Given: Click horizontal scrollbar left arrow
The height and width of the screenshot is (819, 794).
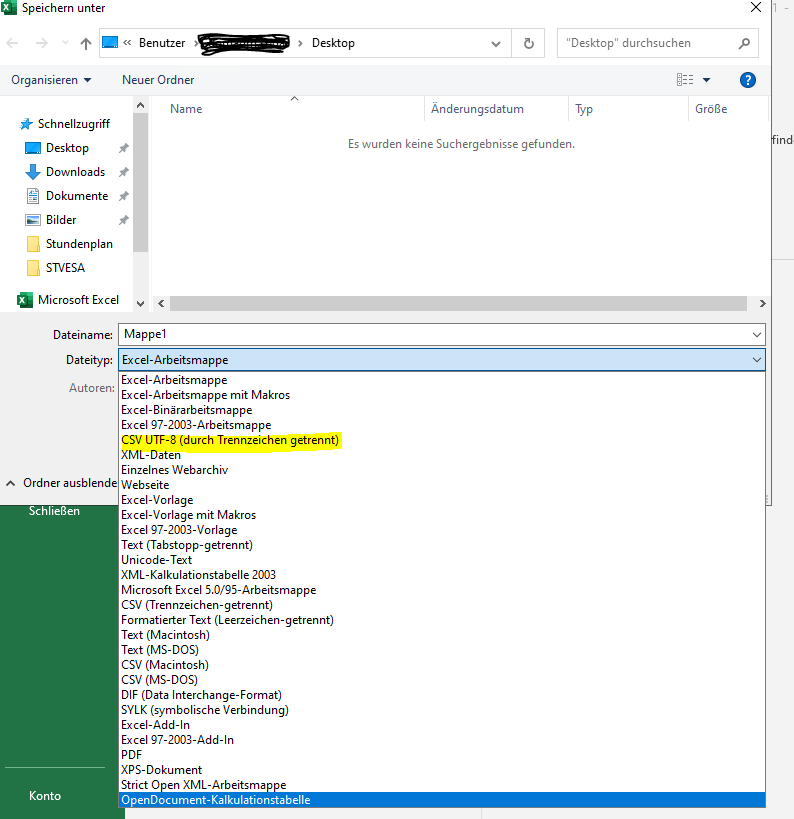Looking at the screenshot, I should click(161, 303).
